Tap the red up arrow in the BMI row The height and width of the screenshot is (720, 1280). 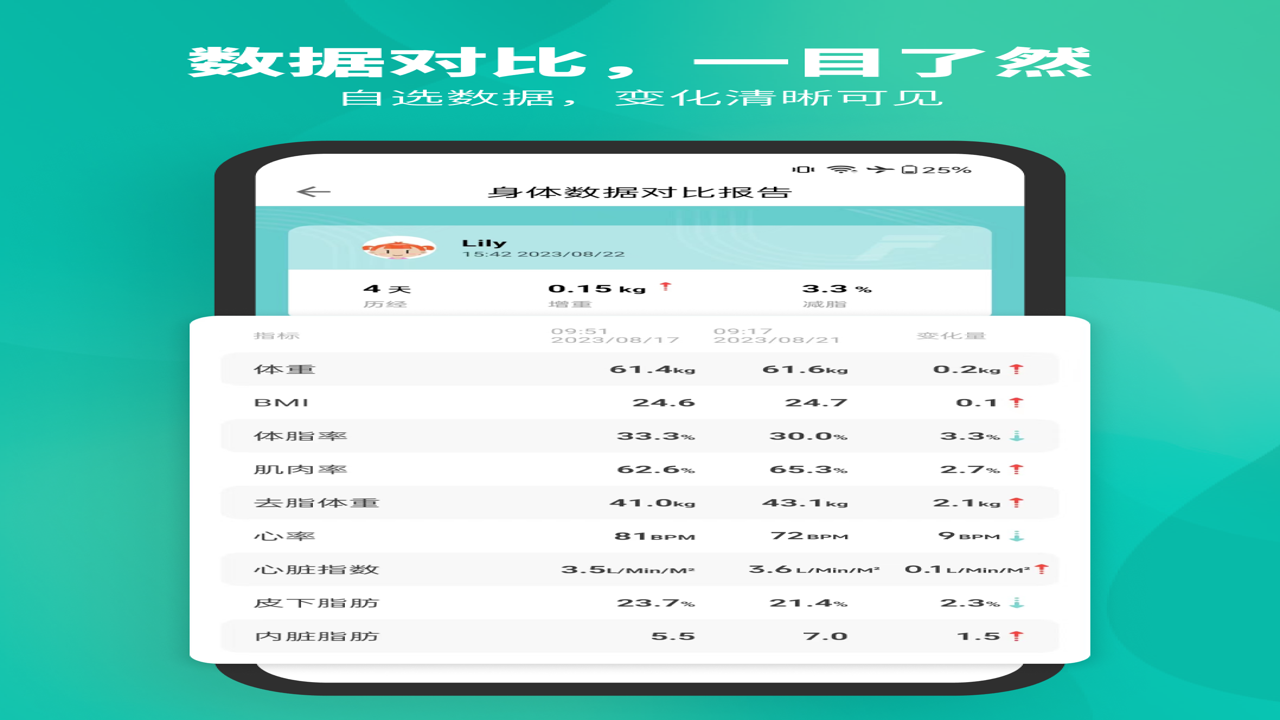[1017, 402]
